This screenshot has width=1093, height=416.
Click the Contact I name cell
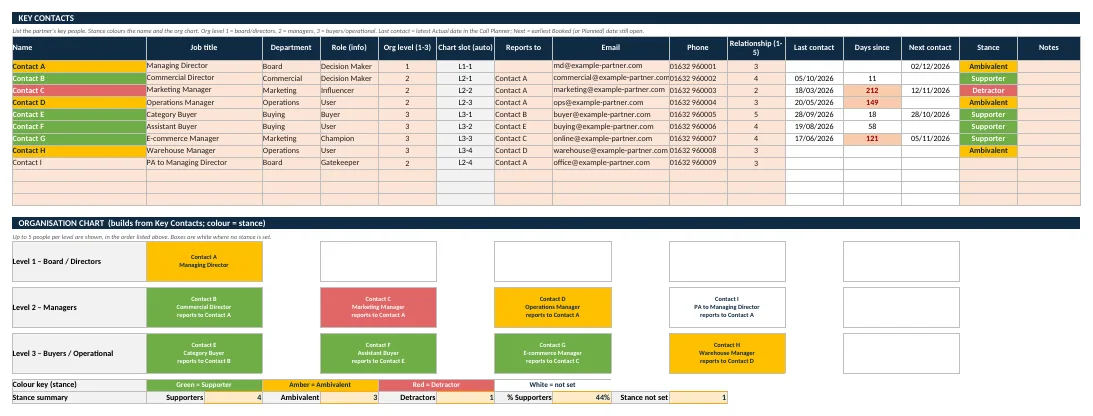coord(79,163)
